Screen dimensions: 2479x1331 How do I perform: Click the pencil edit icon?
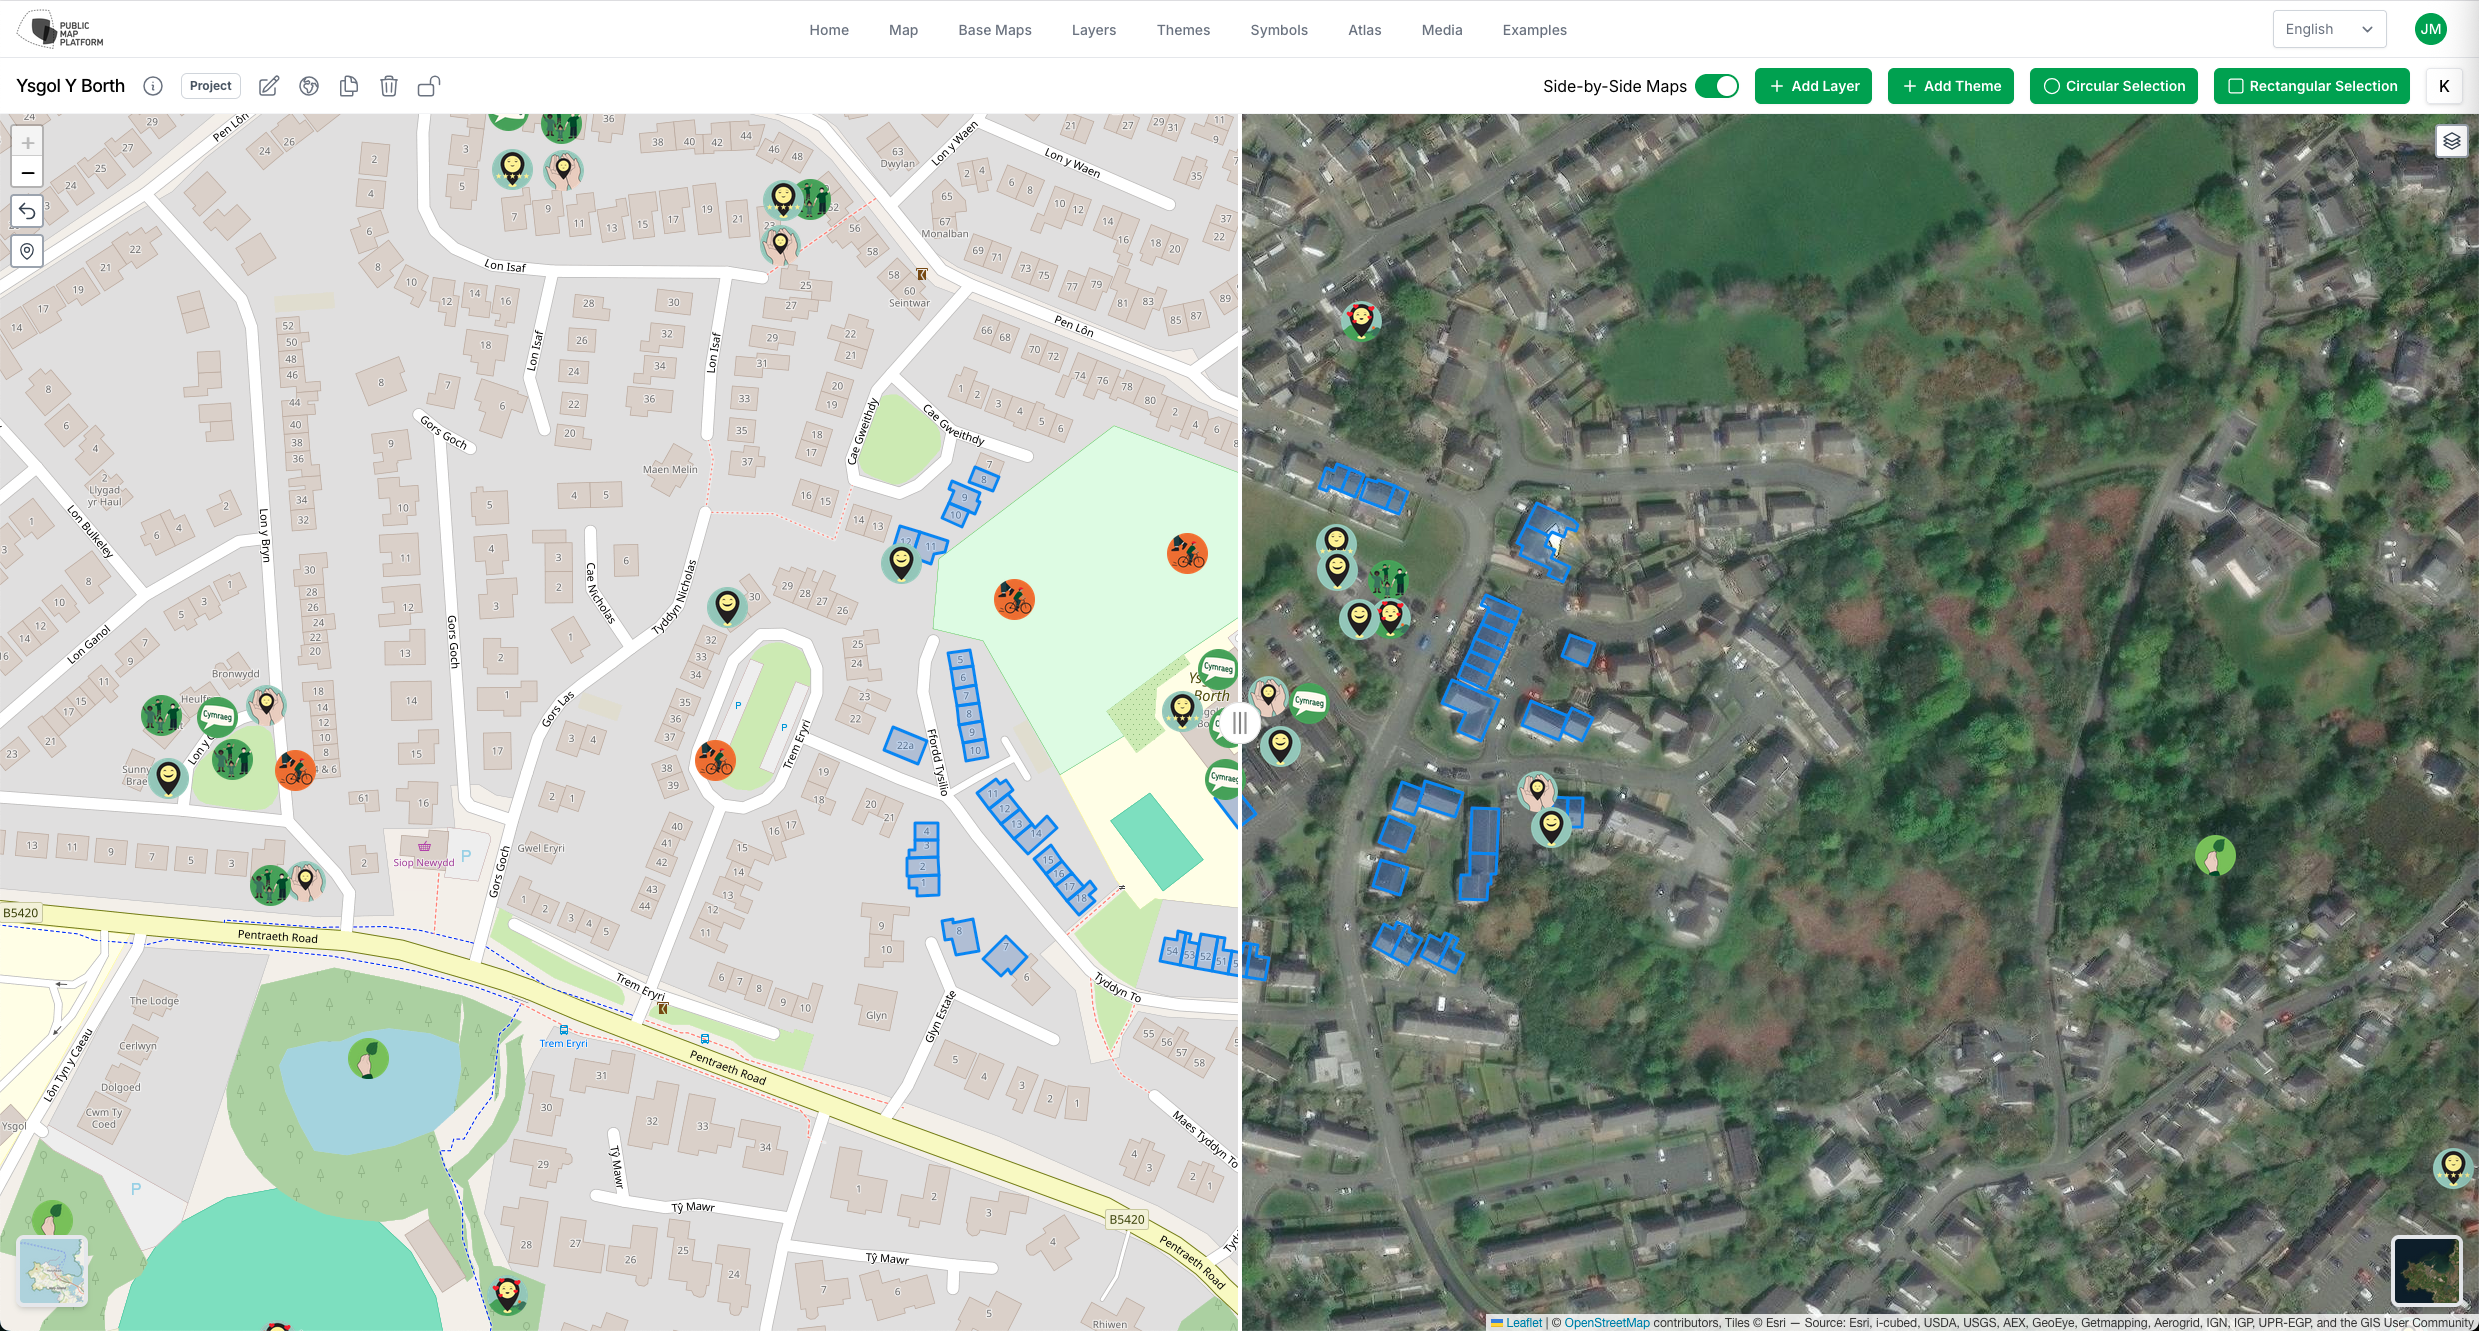[269, 86]
